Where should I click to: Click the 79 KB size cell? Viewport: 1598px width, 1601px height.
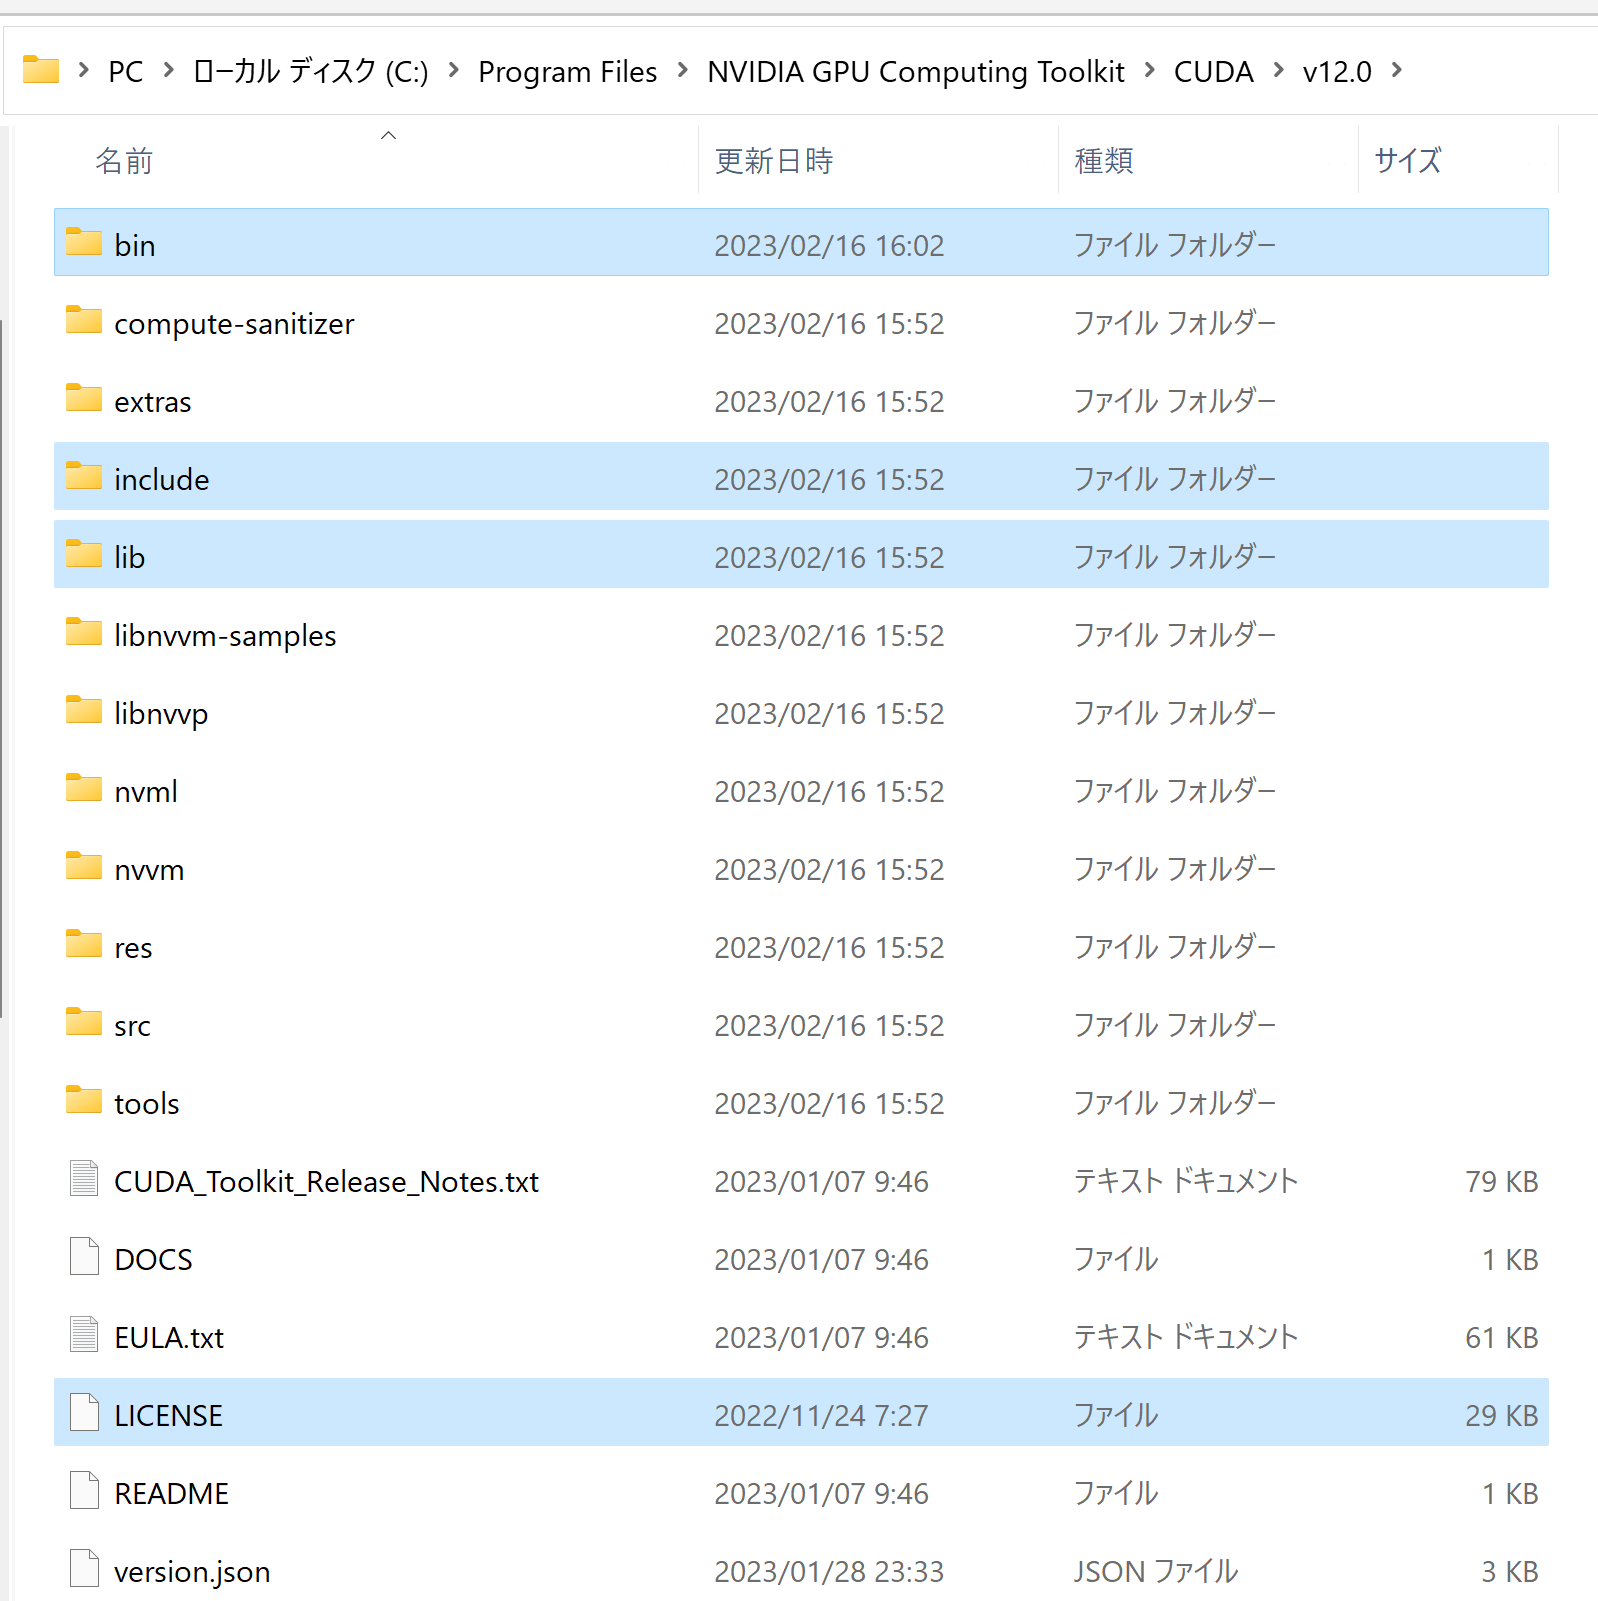pyautogui.click(x=1501, y=1182)
